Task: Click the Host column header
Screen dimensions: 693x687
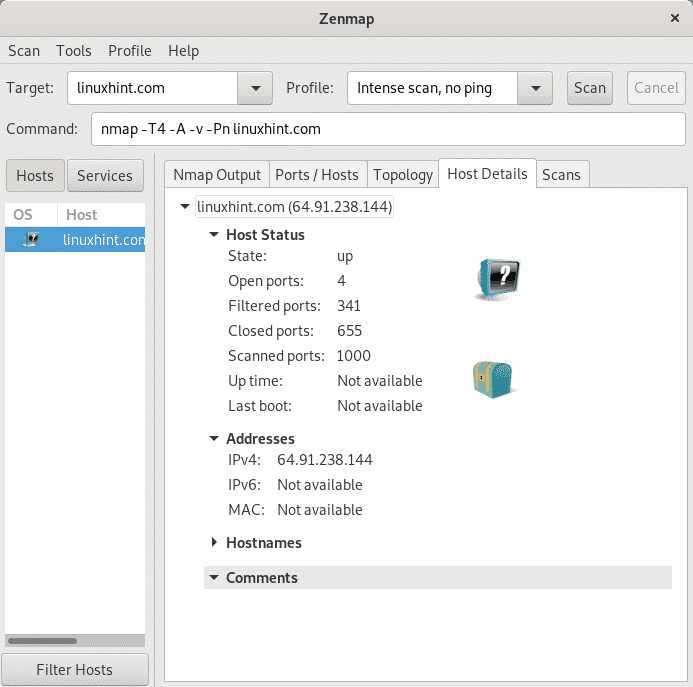Action: (101, 215)
